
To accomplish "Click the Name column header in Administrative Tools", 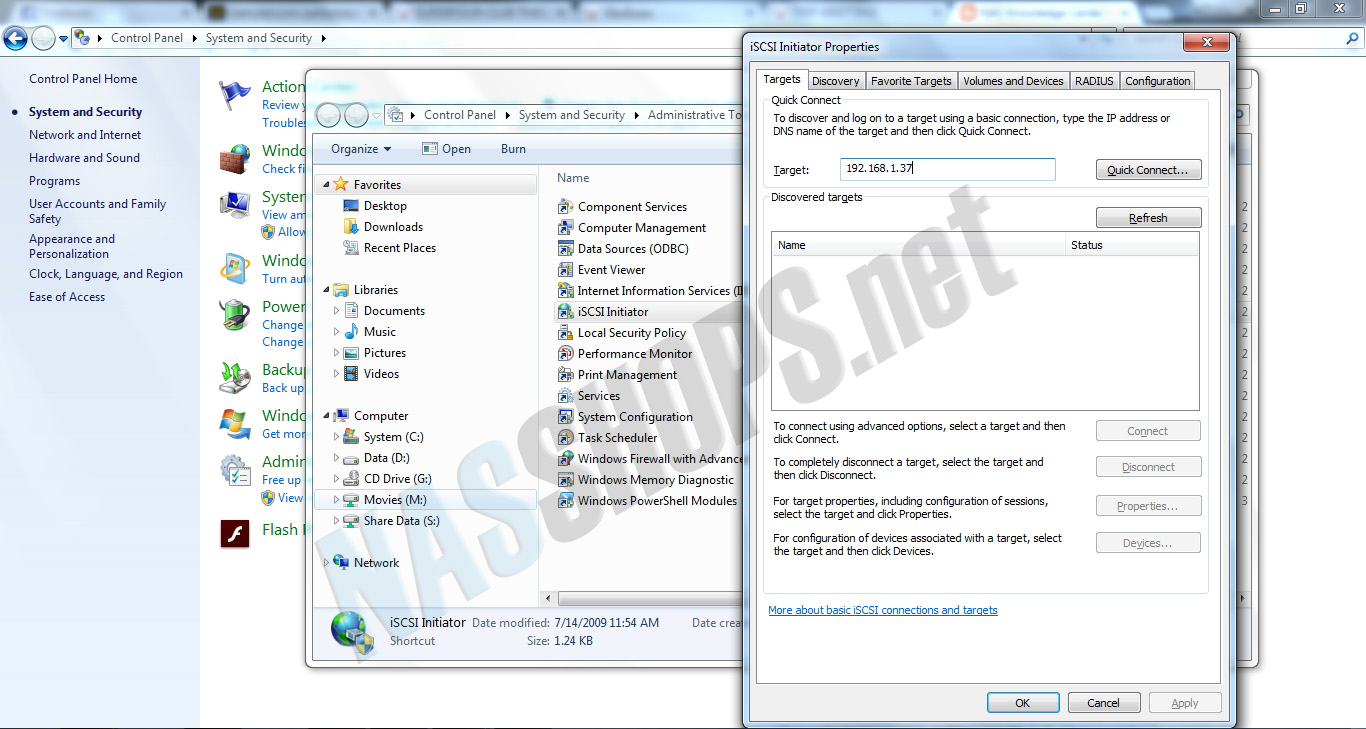I will coord(573,178).
